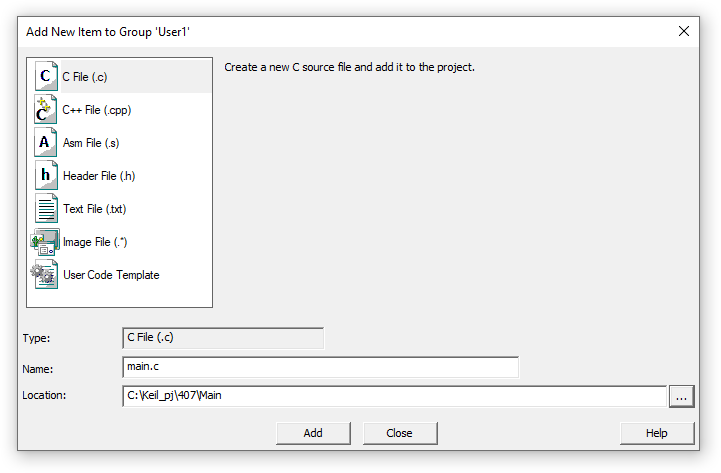Select the C File icon
The height and width of the screenshot is (473, 721).
point(46,76)
